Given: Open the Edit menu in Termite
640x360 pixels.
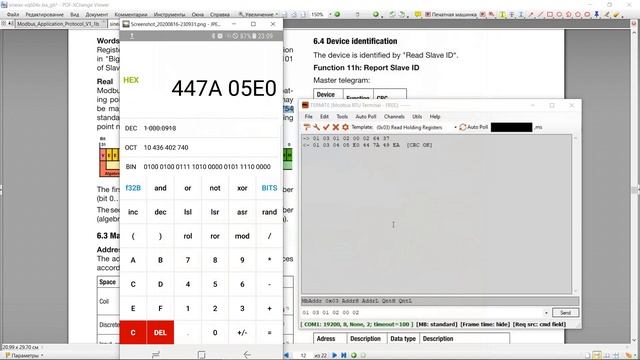Looking at the screenshot, I should click(x=324, y=117).
